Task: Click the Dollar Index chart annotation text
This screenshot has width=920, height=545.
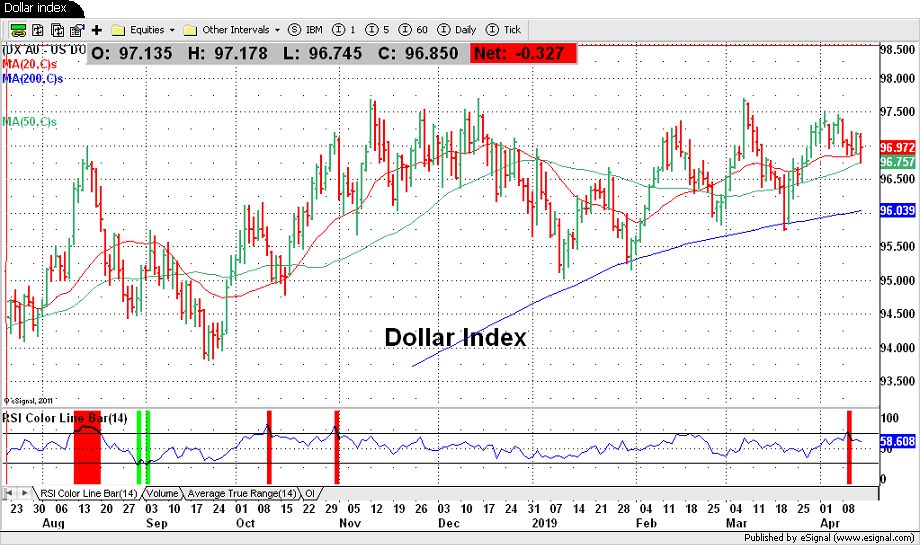Action: click(x=455, y=337)
